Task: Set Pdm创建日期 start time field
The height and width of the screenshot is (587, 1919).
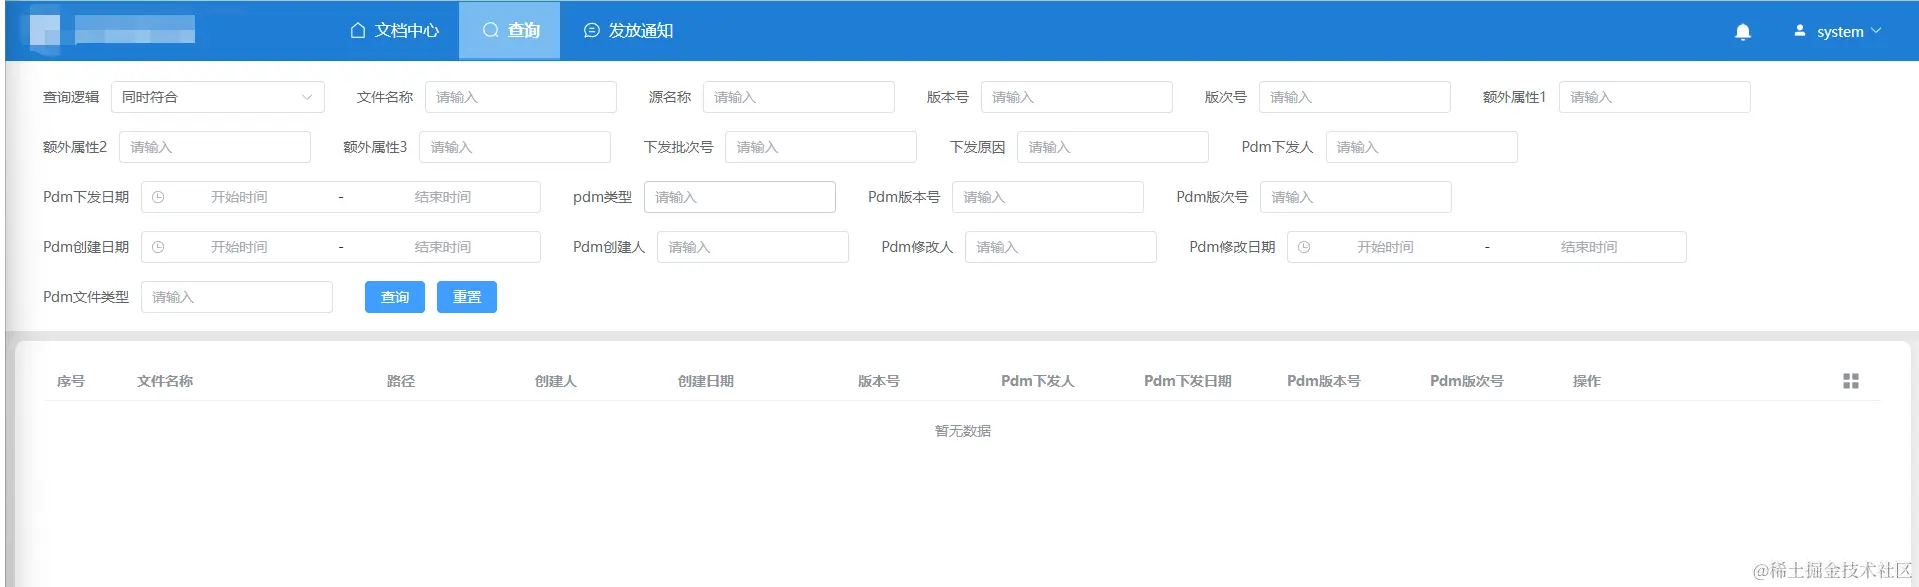Action: [x=239, y=247]
